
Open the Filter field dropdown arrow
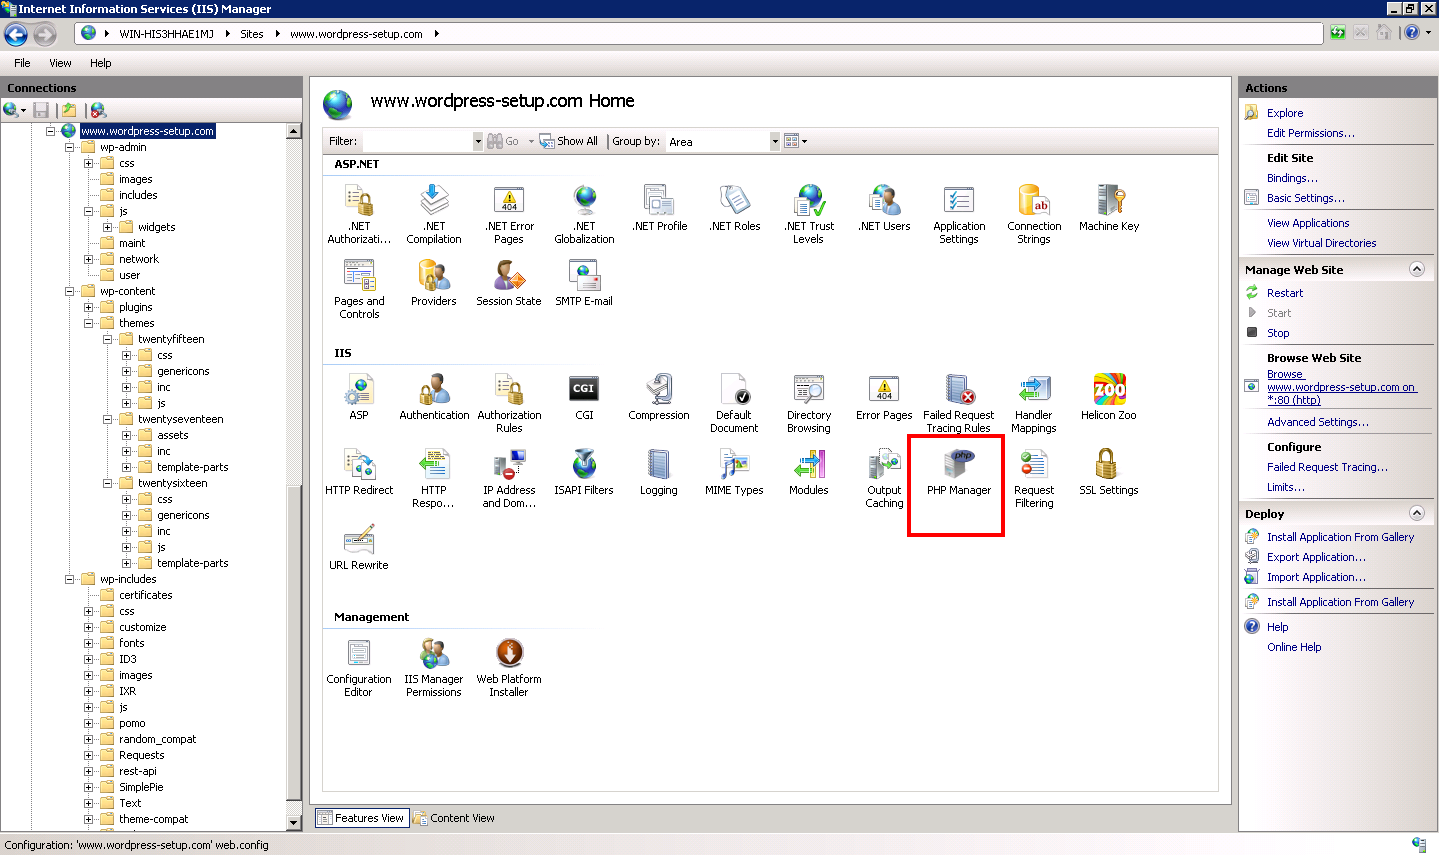(x=478, y=142)
